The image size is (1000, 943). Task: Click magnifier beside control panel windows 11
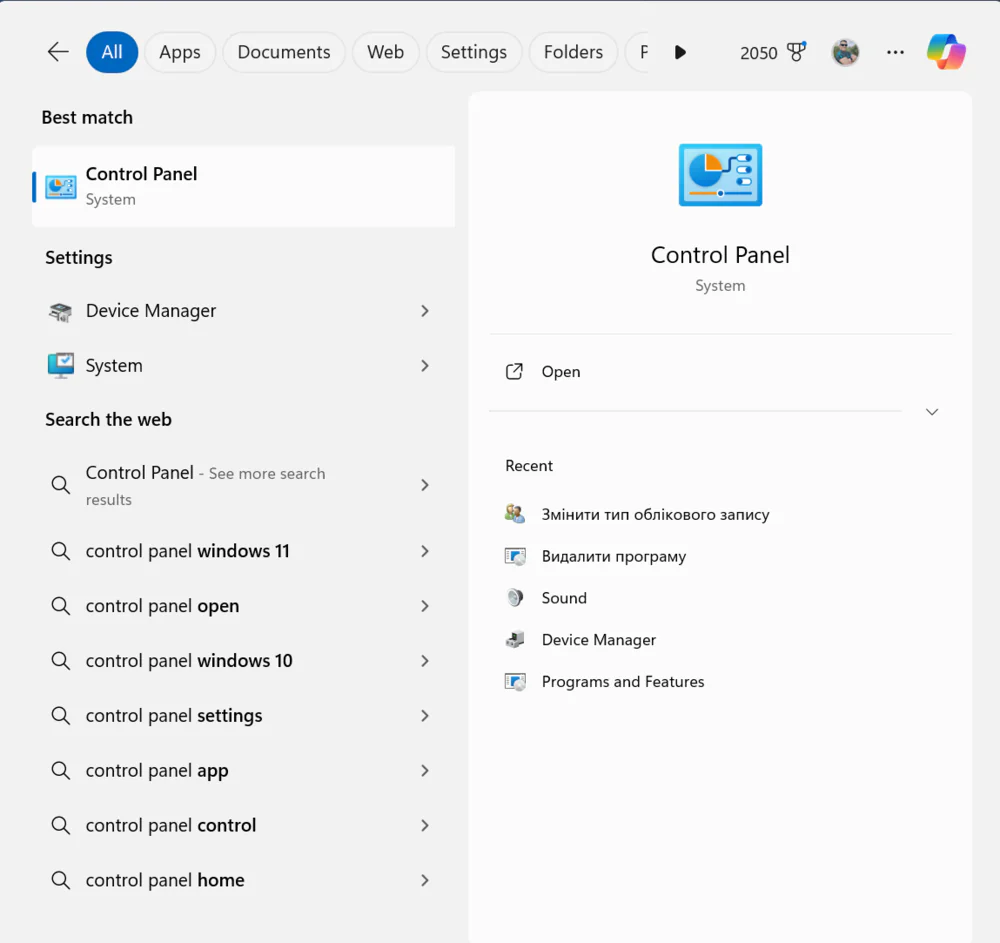61,551
